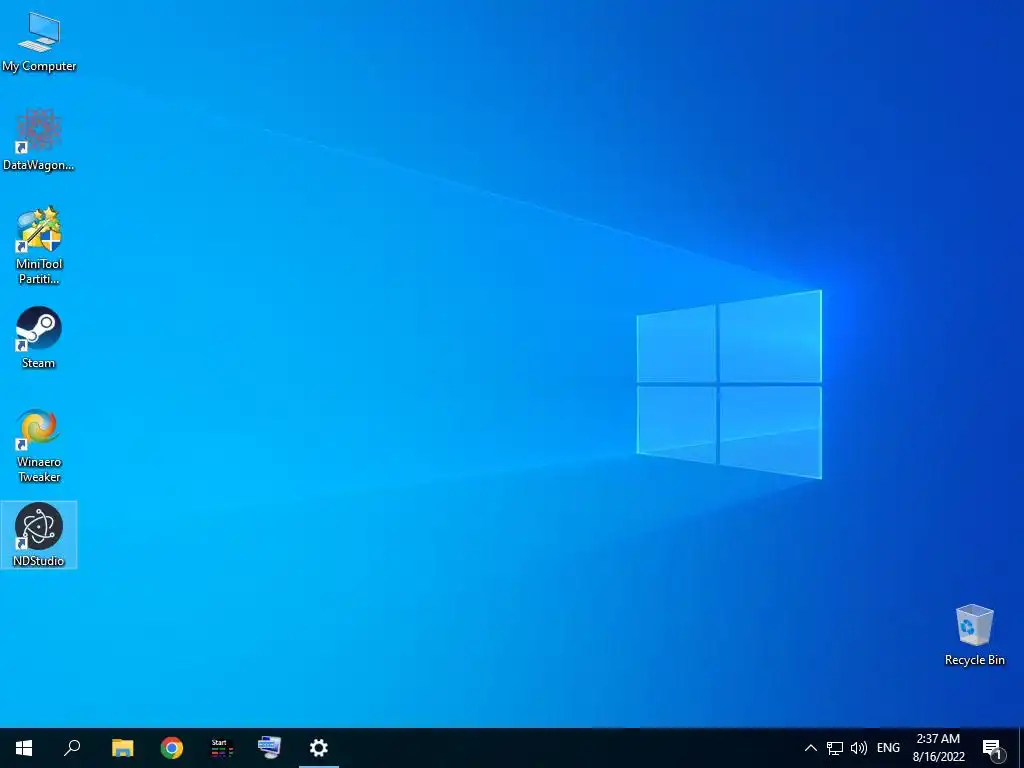Open the network status tray icon
The width and height of the screenshot is (1024, 768).
click(x=835, y=748)
